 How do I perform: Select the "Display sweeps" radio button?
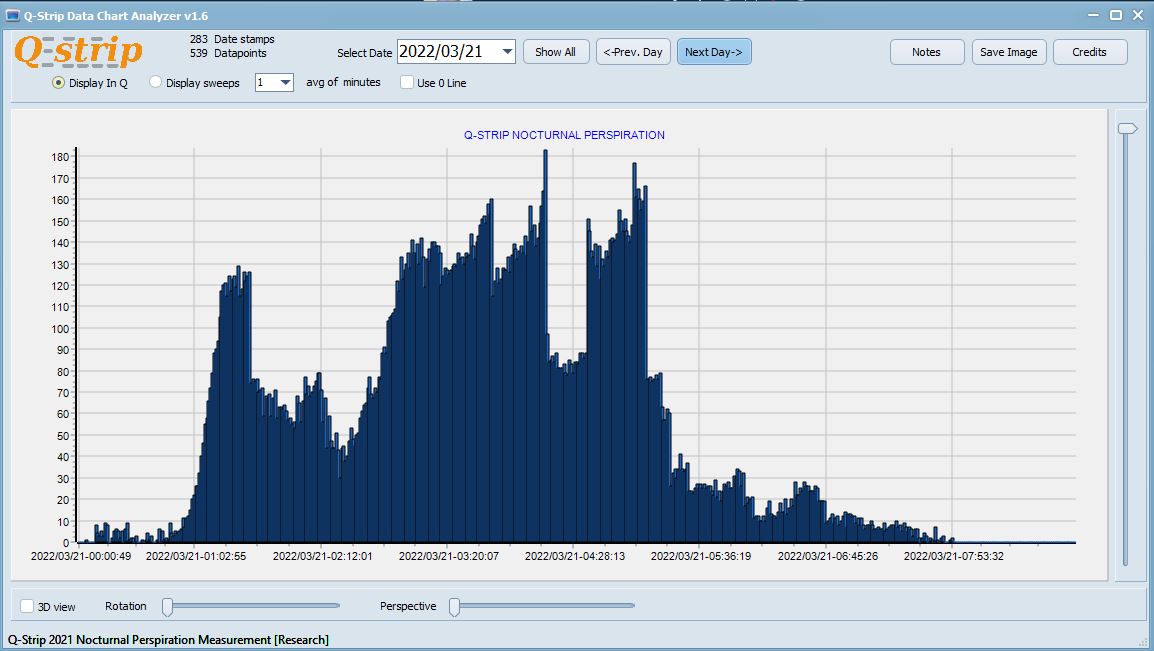(155, 83)
